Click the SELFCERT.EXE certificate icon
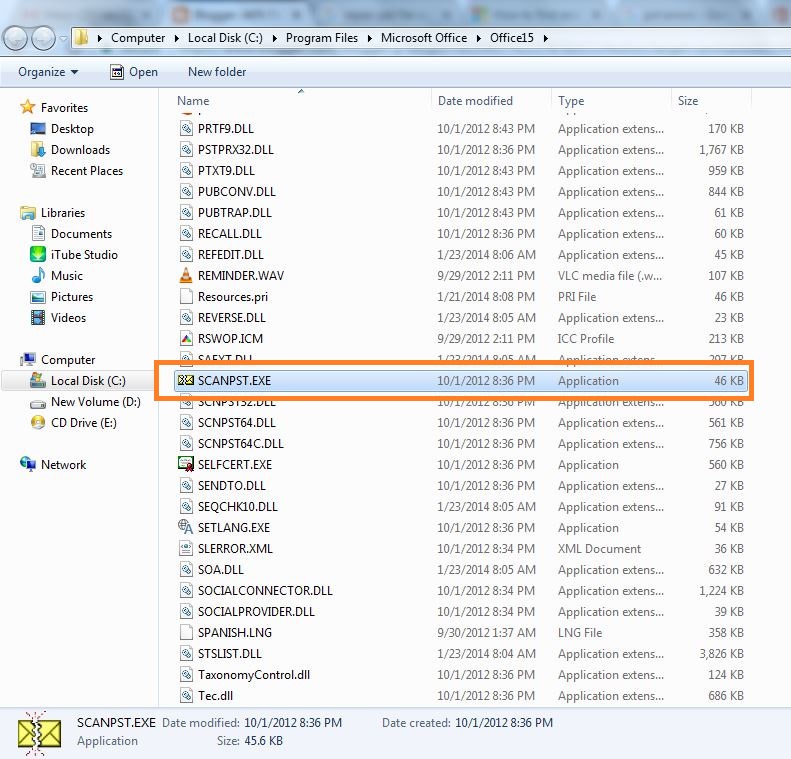791x759 pixels. click(x=186, y=464)
